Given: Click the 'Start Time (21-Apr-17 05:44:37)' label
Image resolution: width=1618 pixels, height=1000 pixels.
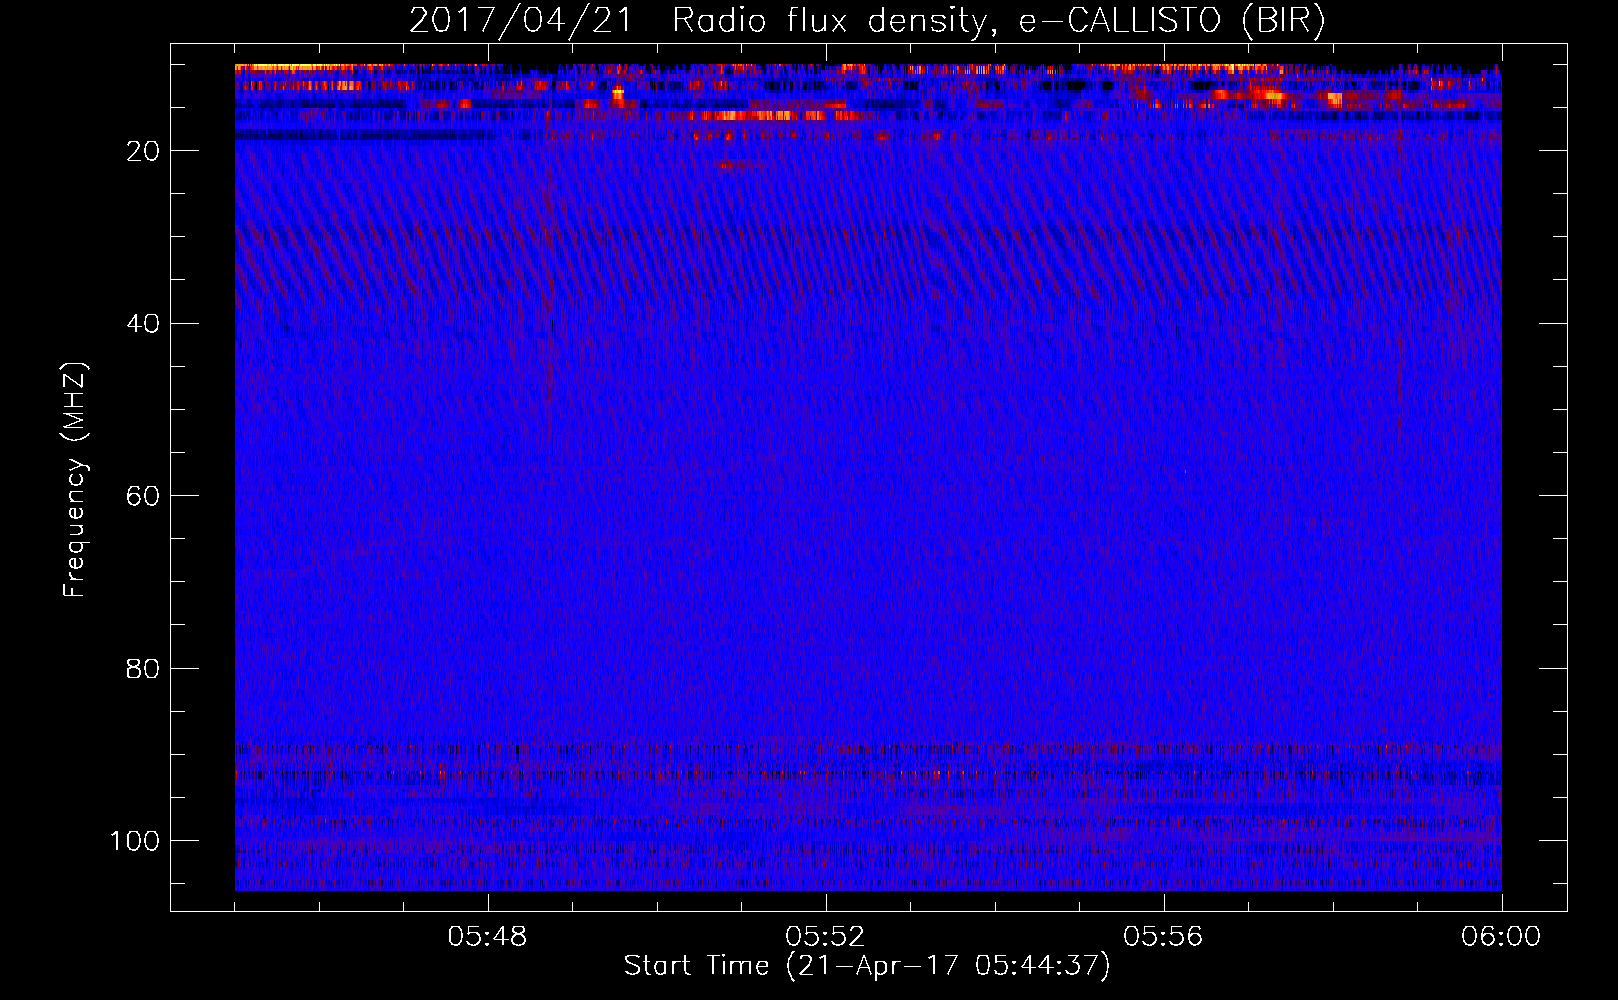Looking at the screenshot, I should click(x=867, y=966).
